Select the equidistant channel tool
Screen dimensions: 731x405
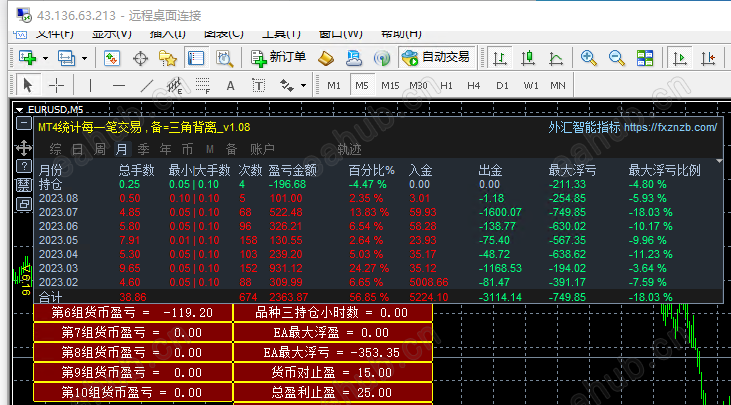click(175, 85)
